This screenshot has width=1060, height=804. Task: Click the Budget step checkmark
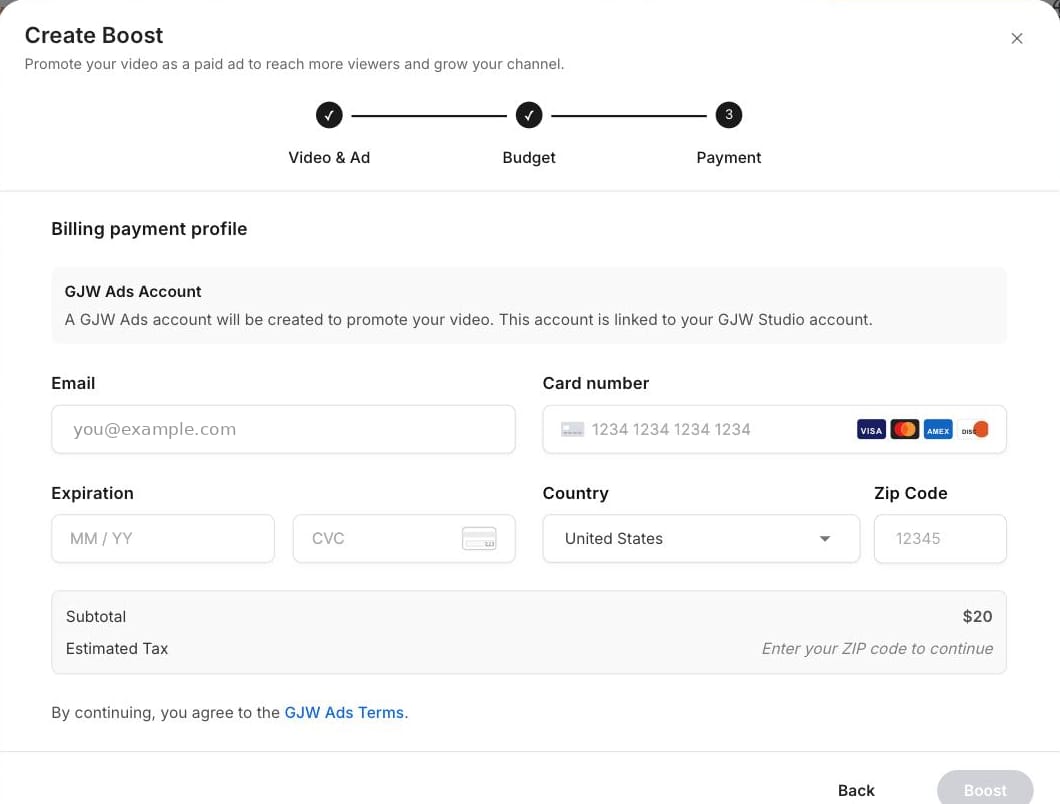529,115
